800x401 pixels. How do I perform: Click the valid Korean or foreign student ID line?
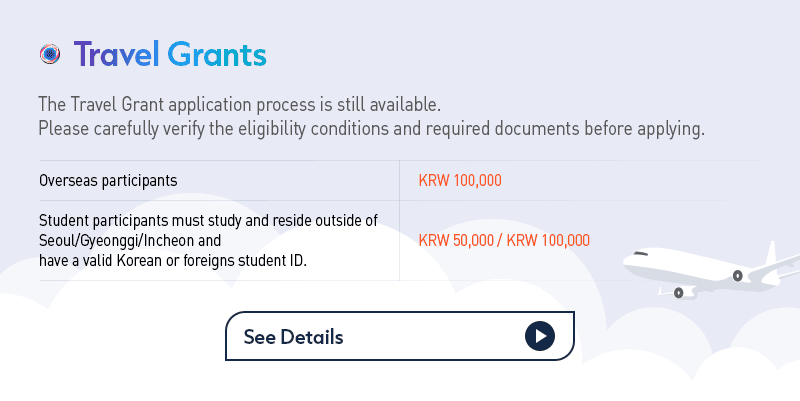pos(173,261)
